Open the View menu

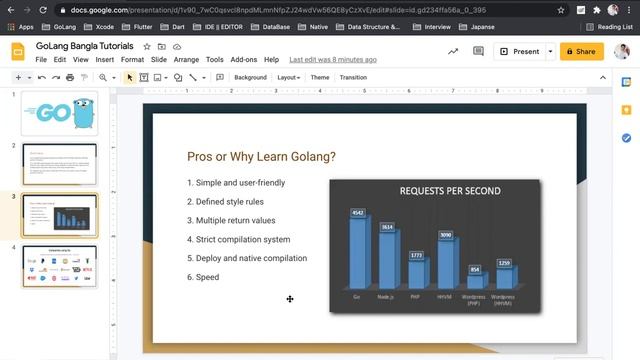pyautogui.click(x=81, y=60)
